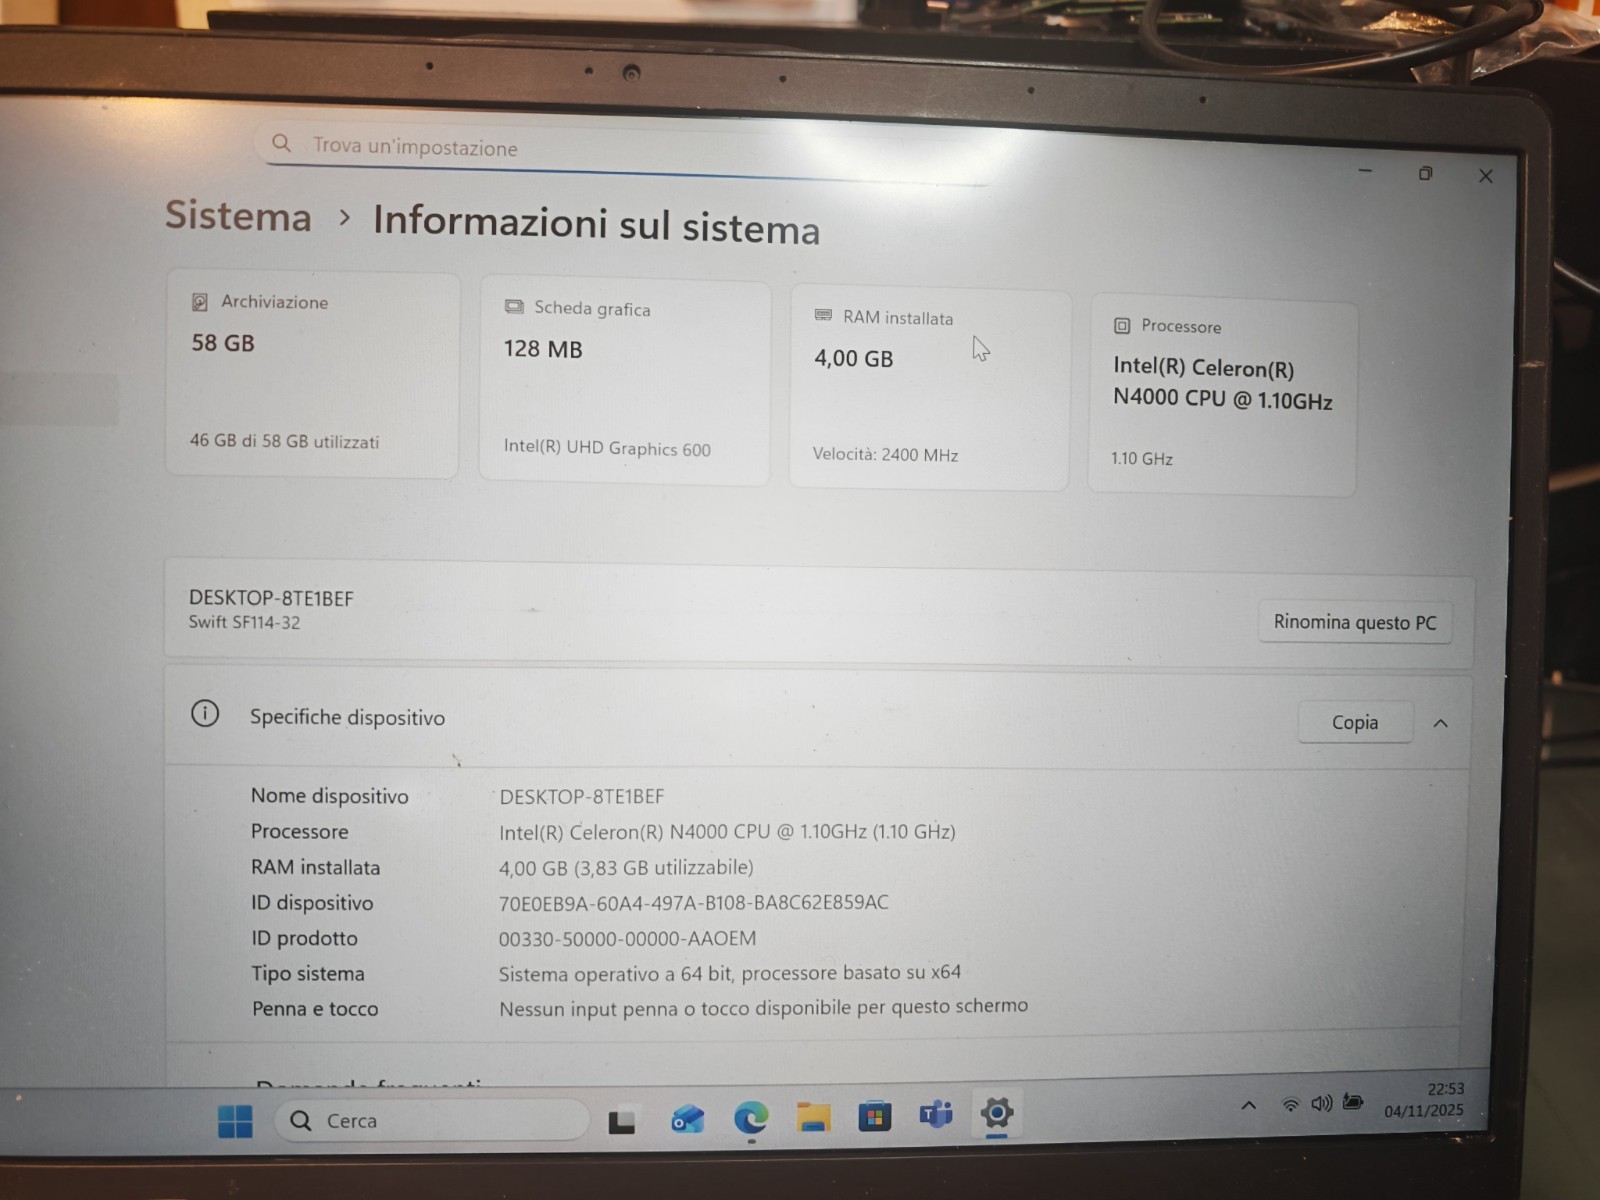Select the text 4,00 GB (3,83 GB utilizzabile)
Viewport: 1600px width, 1200px height.
click(x=626, y=867)
